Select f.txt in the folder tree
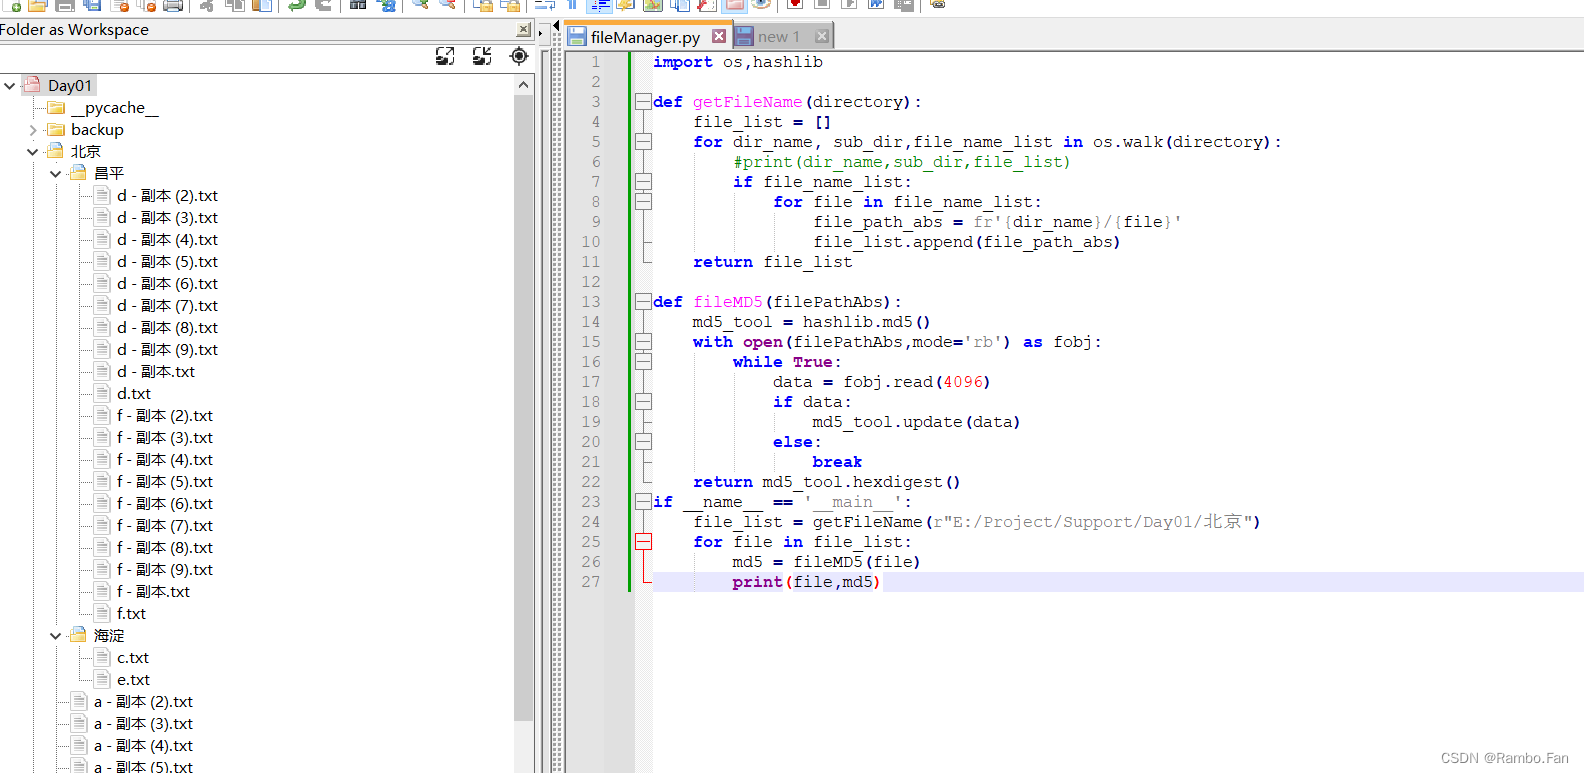1584x773 pixels. pyautogui.click(x=131, y=613)
